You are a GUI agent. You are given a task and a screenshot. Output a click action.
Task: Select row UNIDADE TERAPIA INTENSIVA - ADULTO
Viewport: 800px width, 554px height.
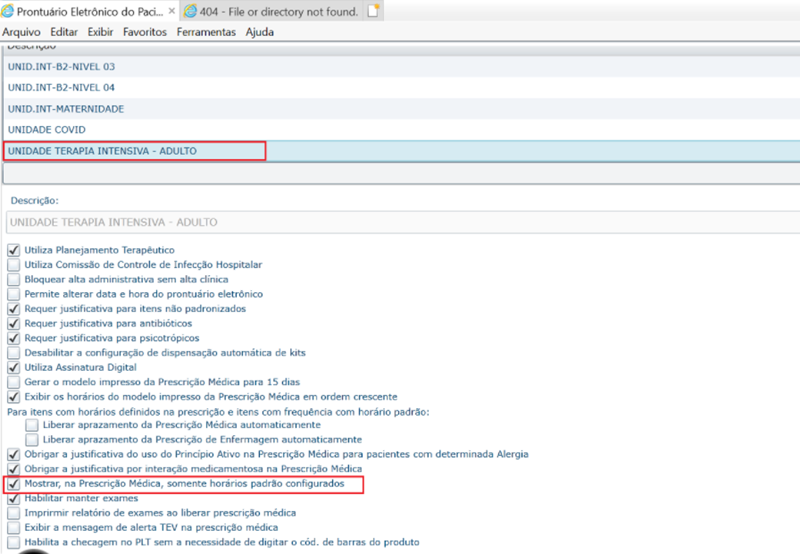click(402, 151)
